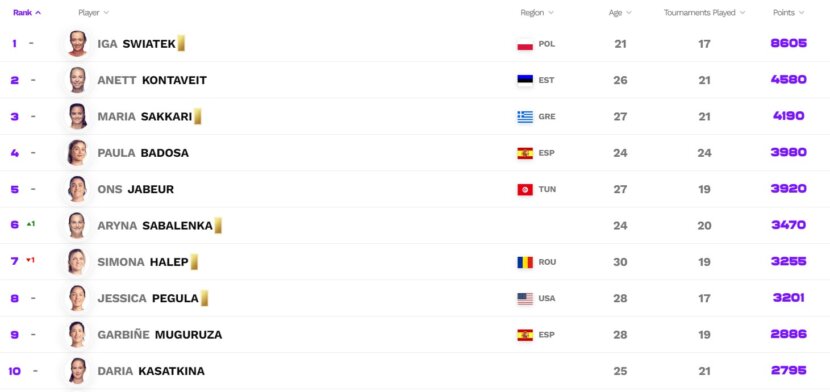Click the Tunisia flag icon

click(x=525, y=189)
